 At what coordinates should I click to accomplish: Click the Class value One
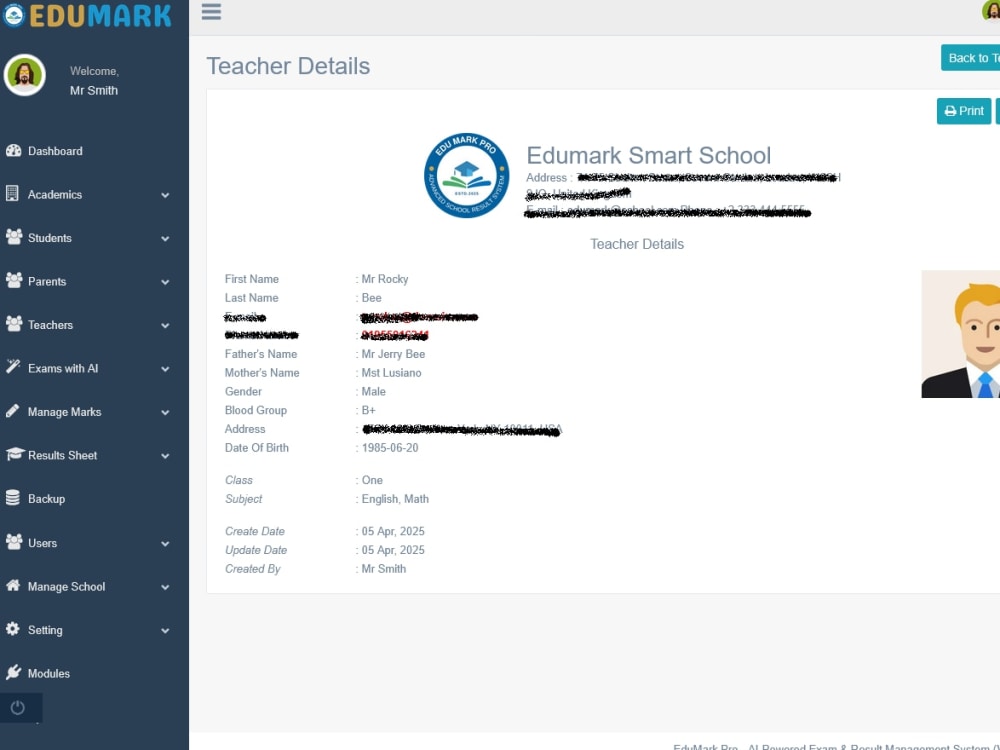pyautogui.click(x=372, y=480)
